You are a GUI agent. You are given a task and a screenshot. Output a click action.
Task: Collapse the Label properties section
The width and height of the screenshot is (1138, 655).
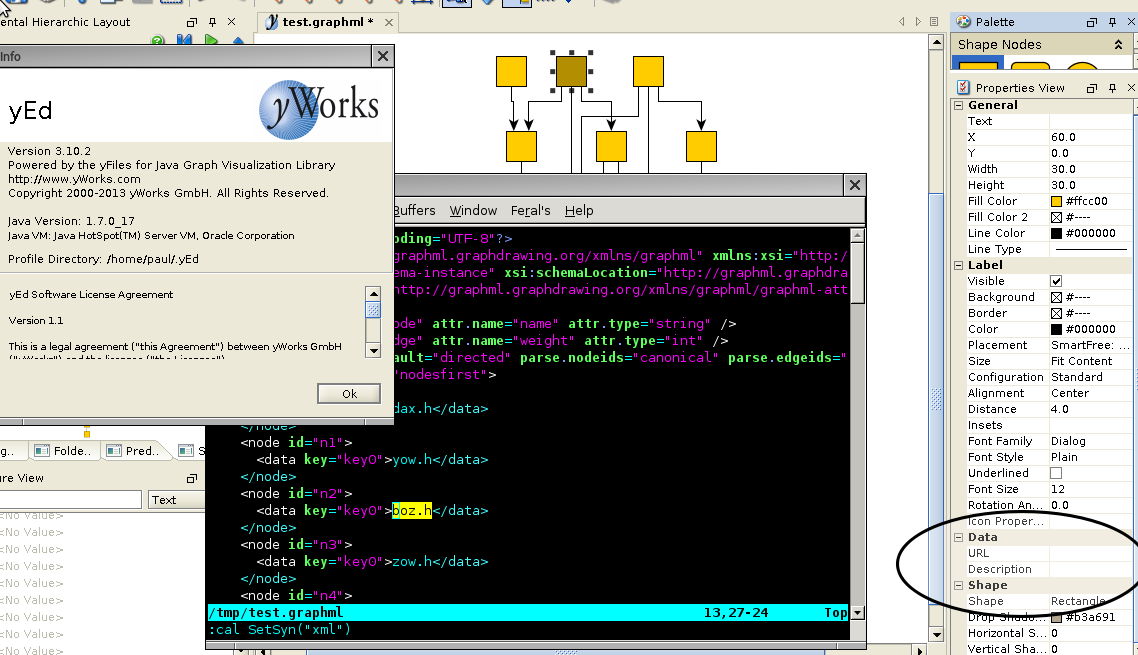959,265
